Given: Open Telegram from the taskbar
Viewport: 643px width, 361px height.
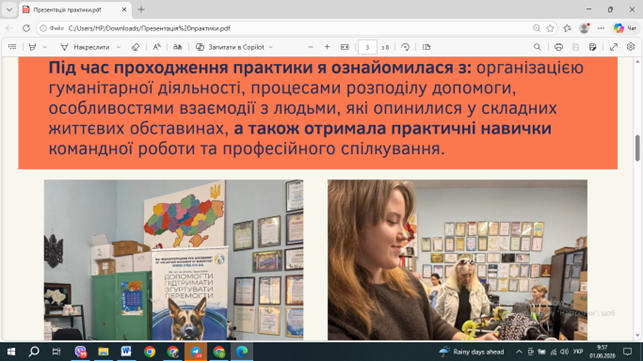Looking at the screenshot, I should coord(196,352).
